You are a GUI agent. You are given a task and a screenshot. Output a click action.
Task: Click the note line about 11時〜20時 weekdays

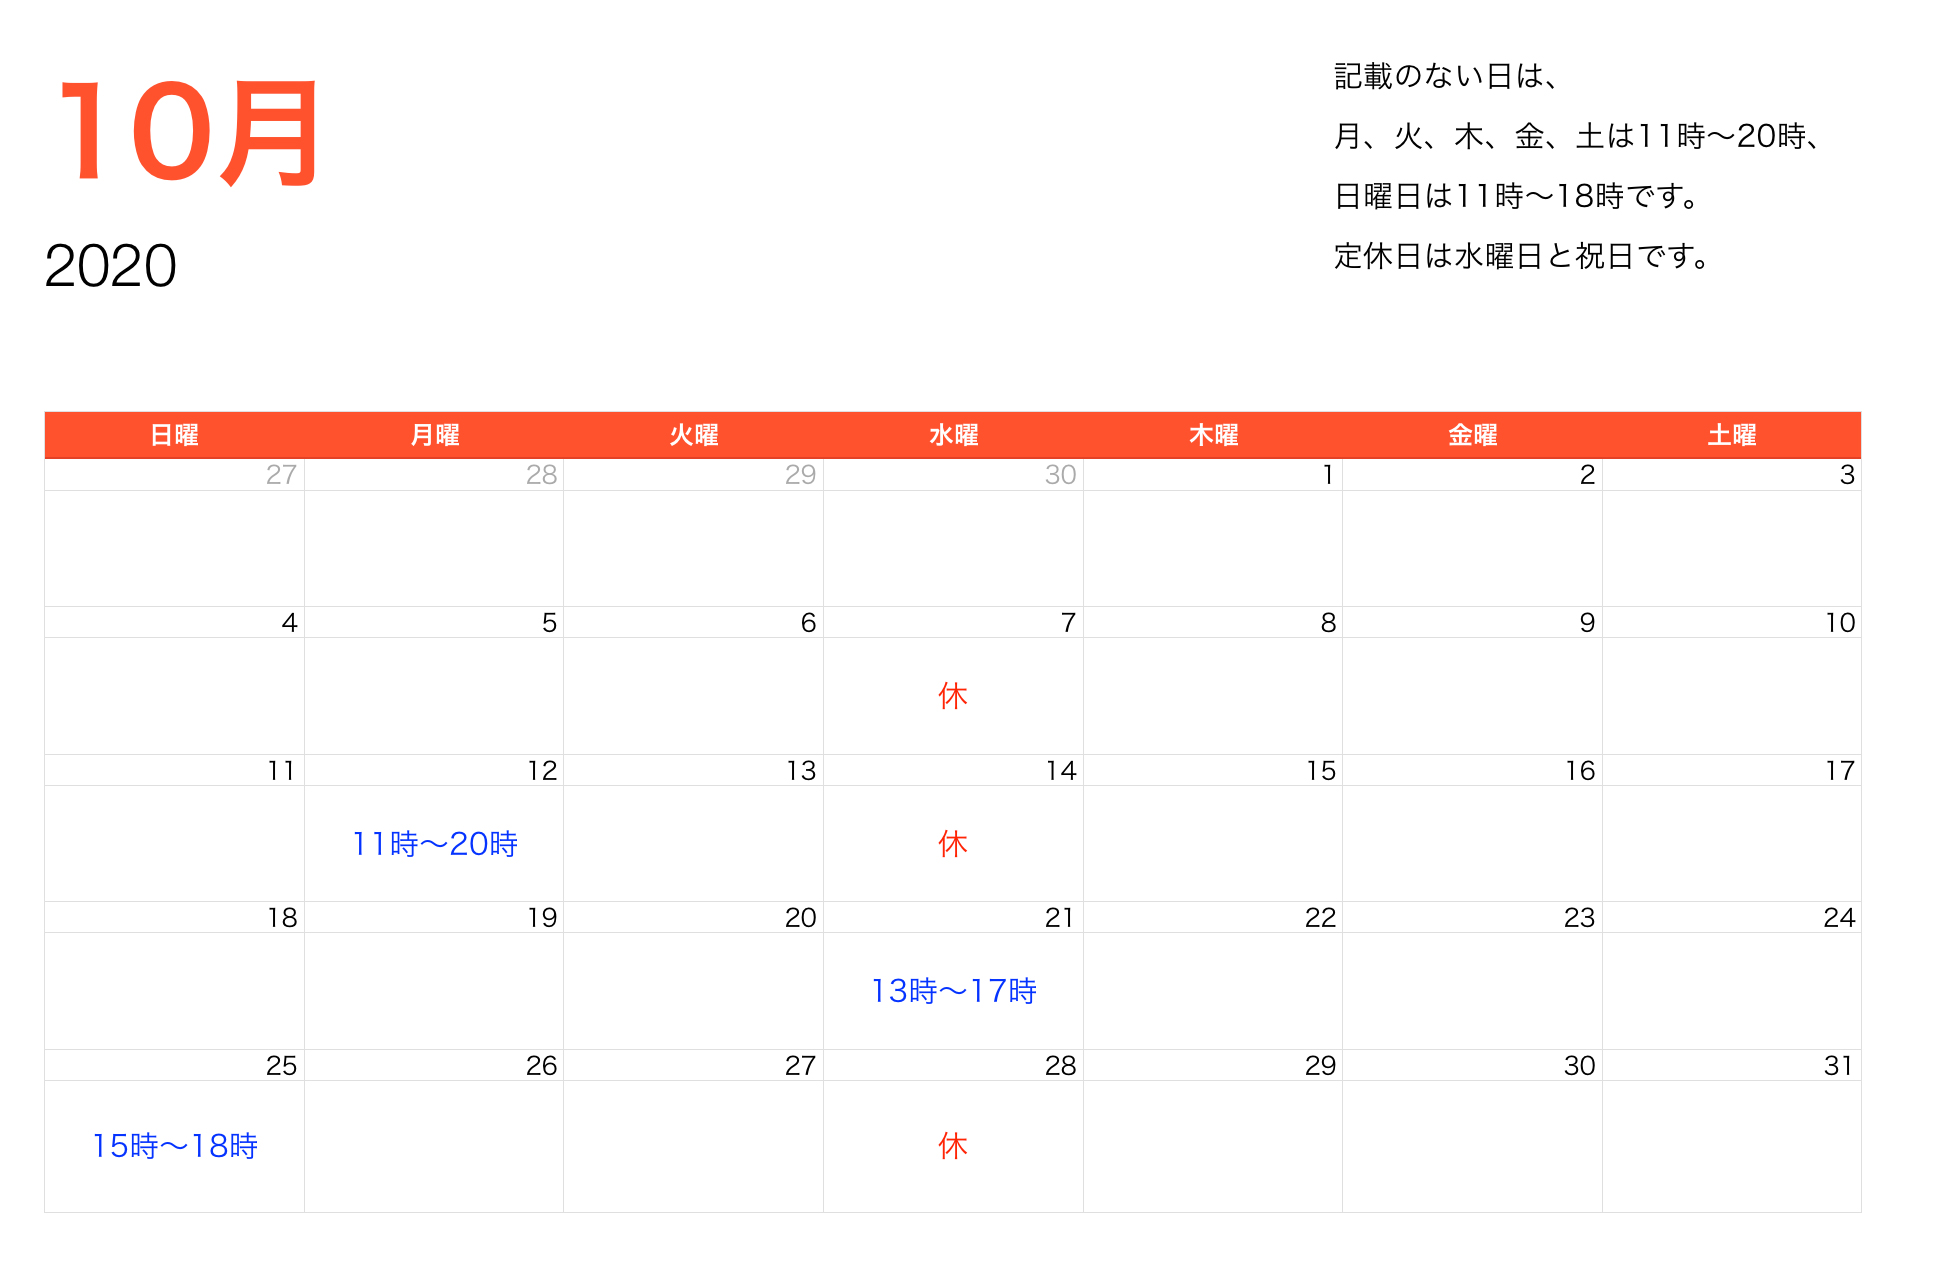pos(1577,136)
